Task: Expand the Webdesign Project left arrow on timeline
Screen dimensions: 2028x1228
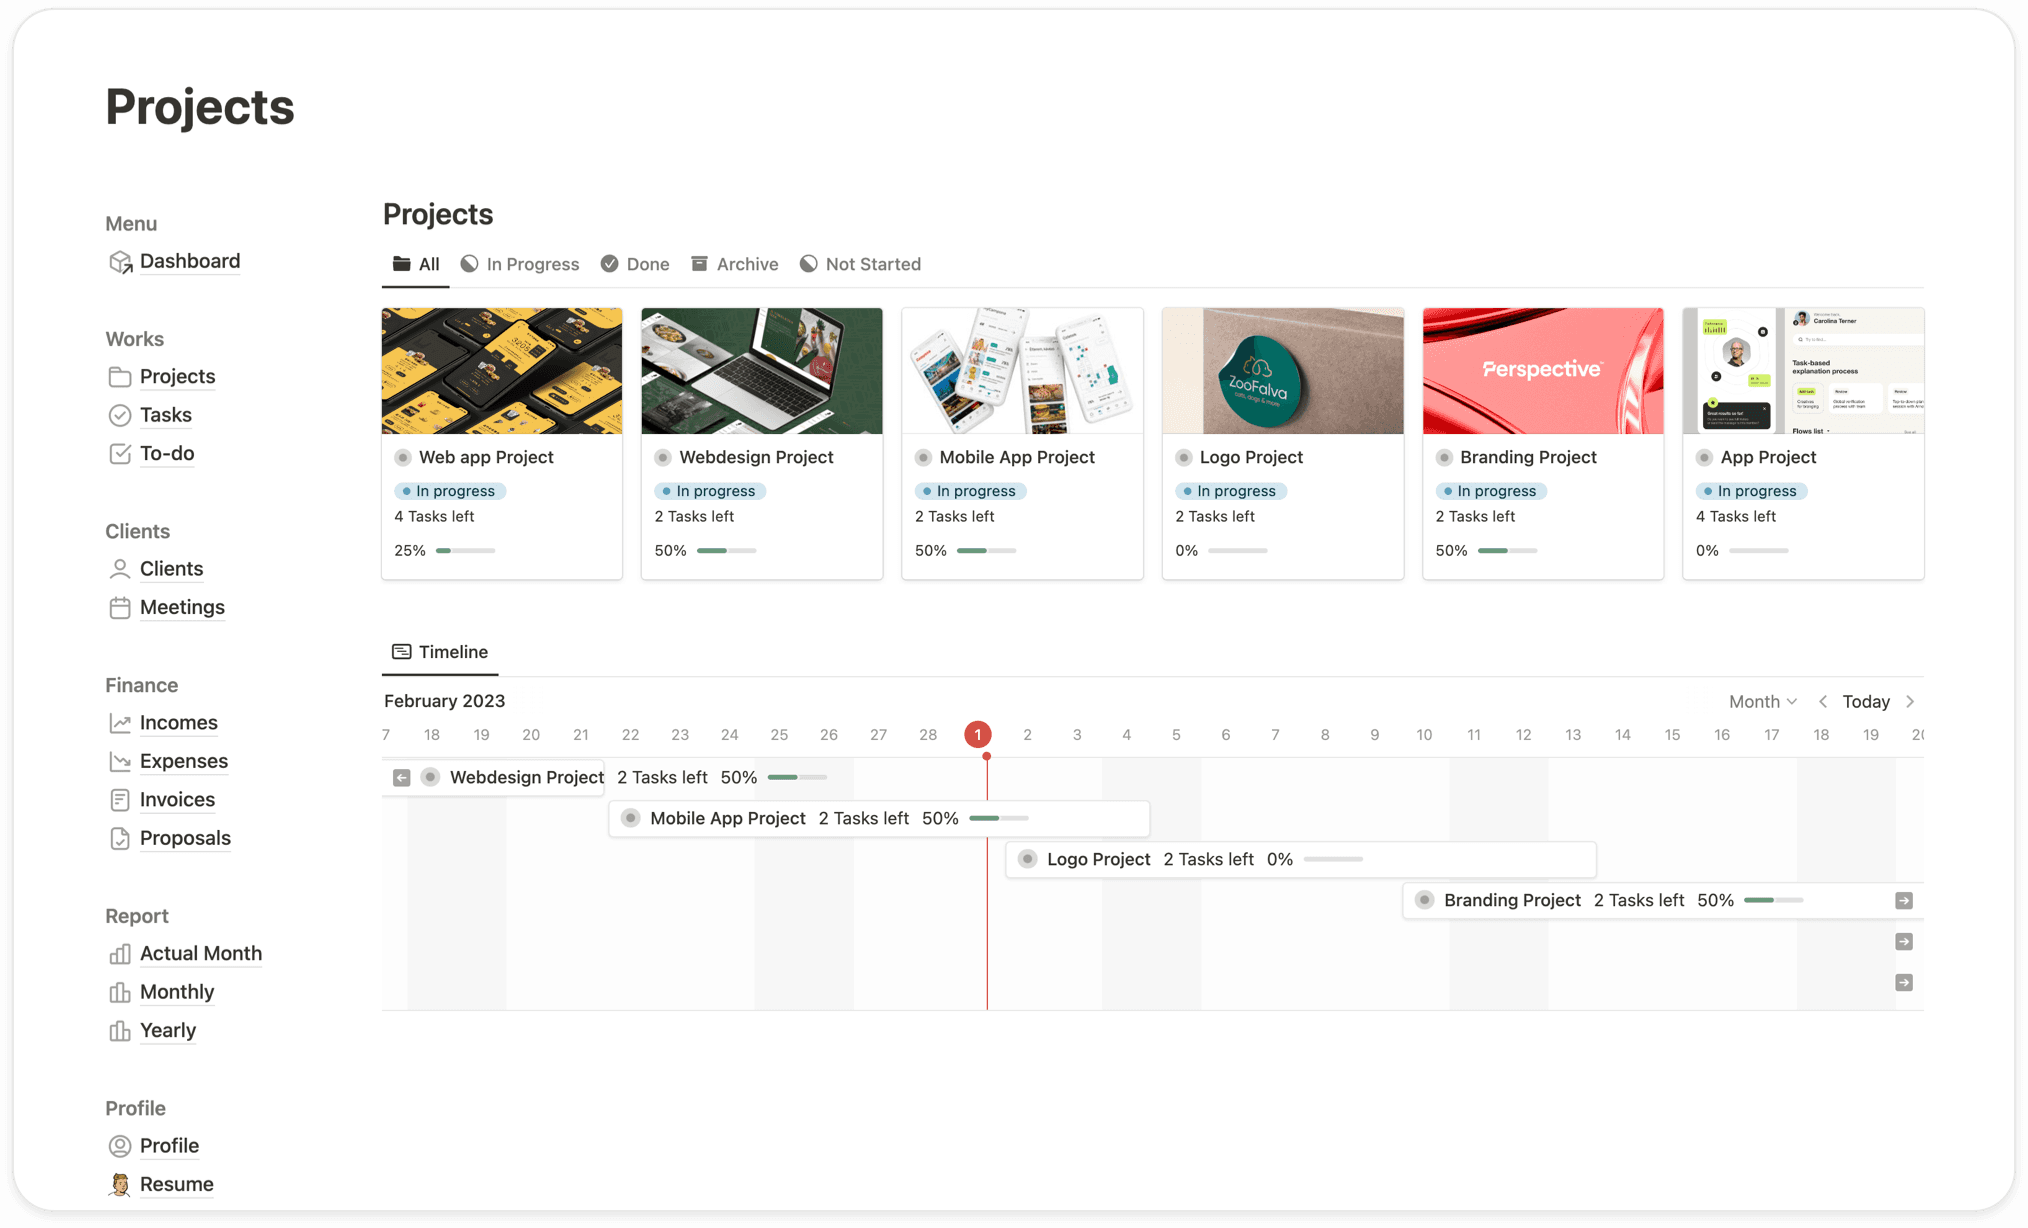Action: [401, 777]
